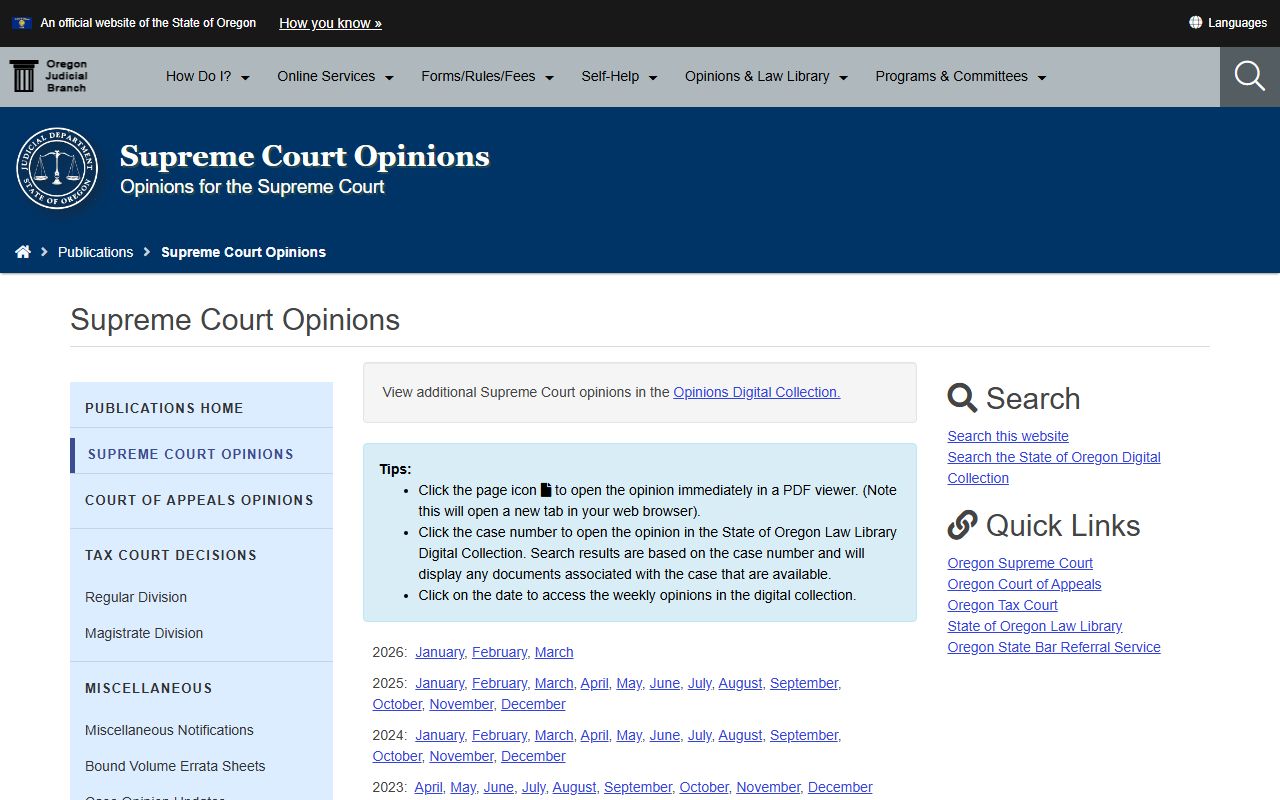The height and width of the screenshot is (800, 1280).
Task: Open 2026 March opinions
Action: pyautogui.click(x=554, y=652)
